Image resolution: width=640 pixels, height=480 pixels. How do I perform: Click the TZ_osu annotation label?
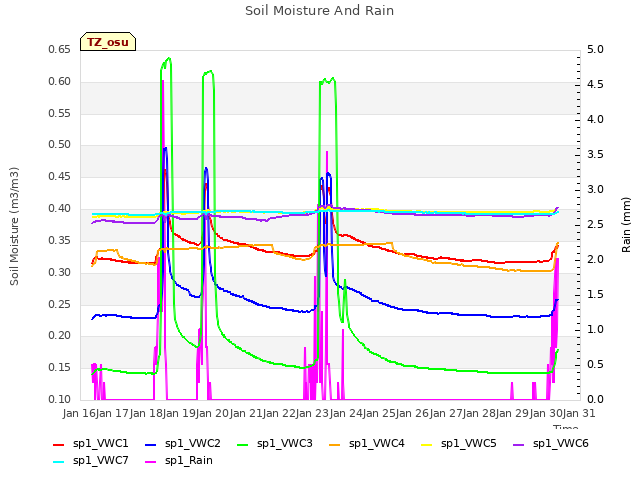pos(108,42)
